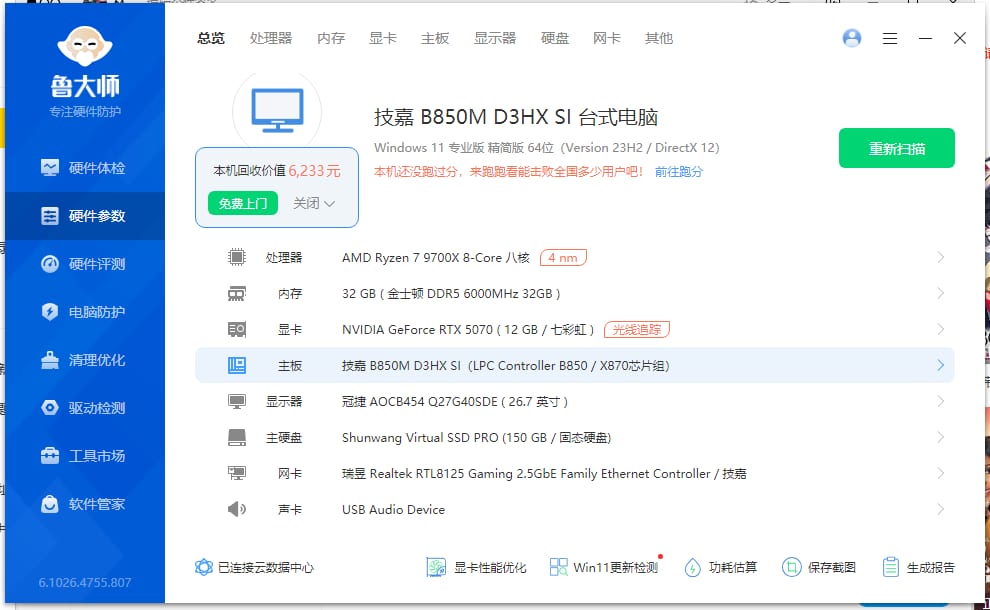
Task: Click the 免费上门 button
Action: [243, 203]
